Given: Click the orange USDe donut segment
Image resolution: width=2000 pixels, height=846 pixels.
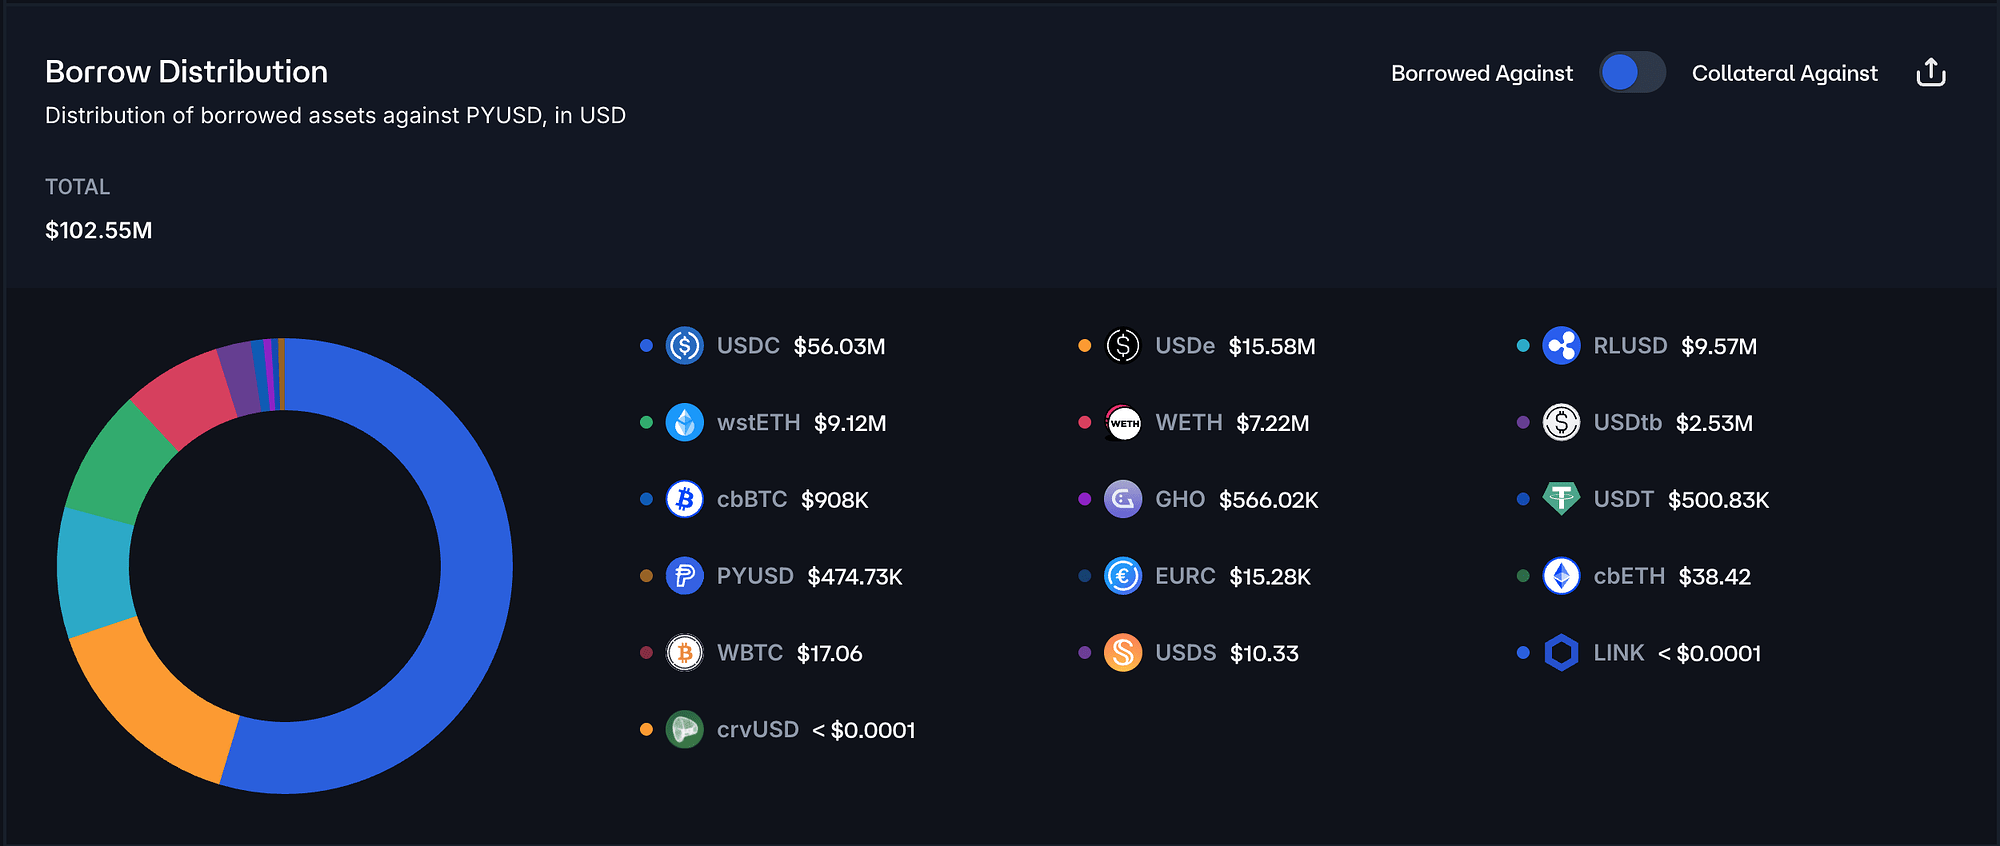Looking at the screenshot, I should pos(150,700).
